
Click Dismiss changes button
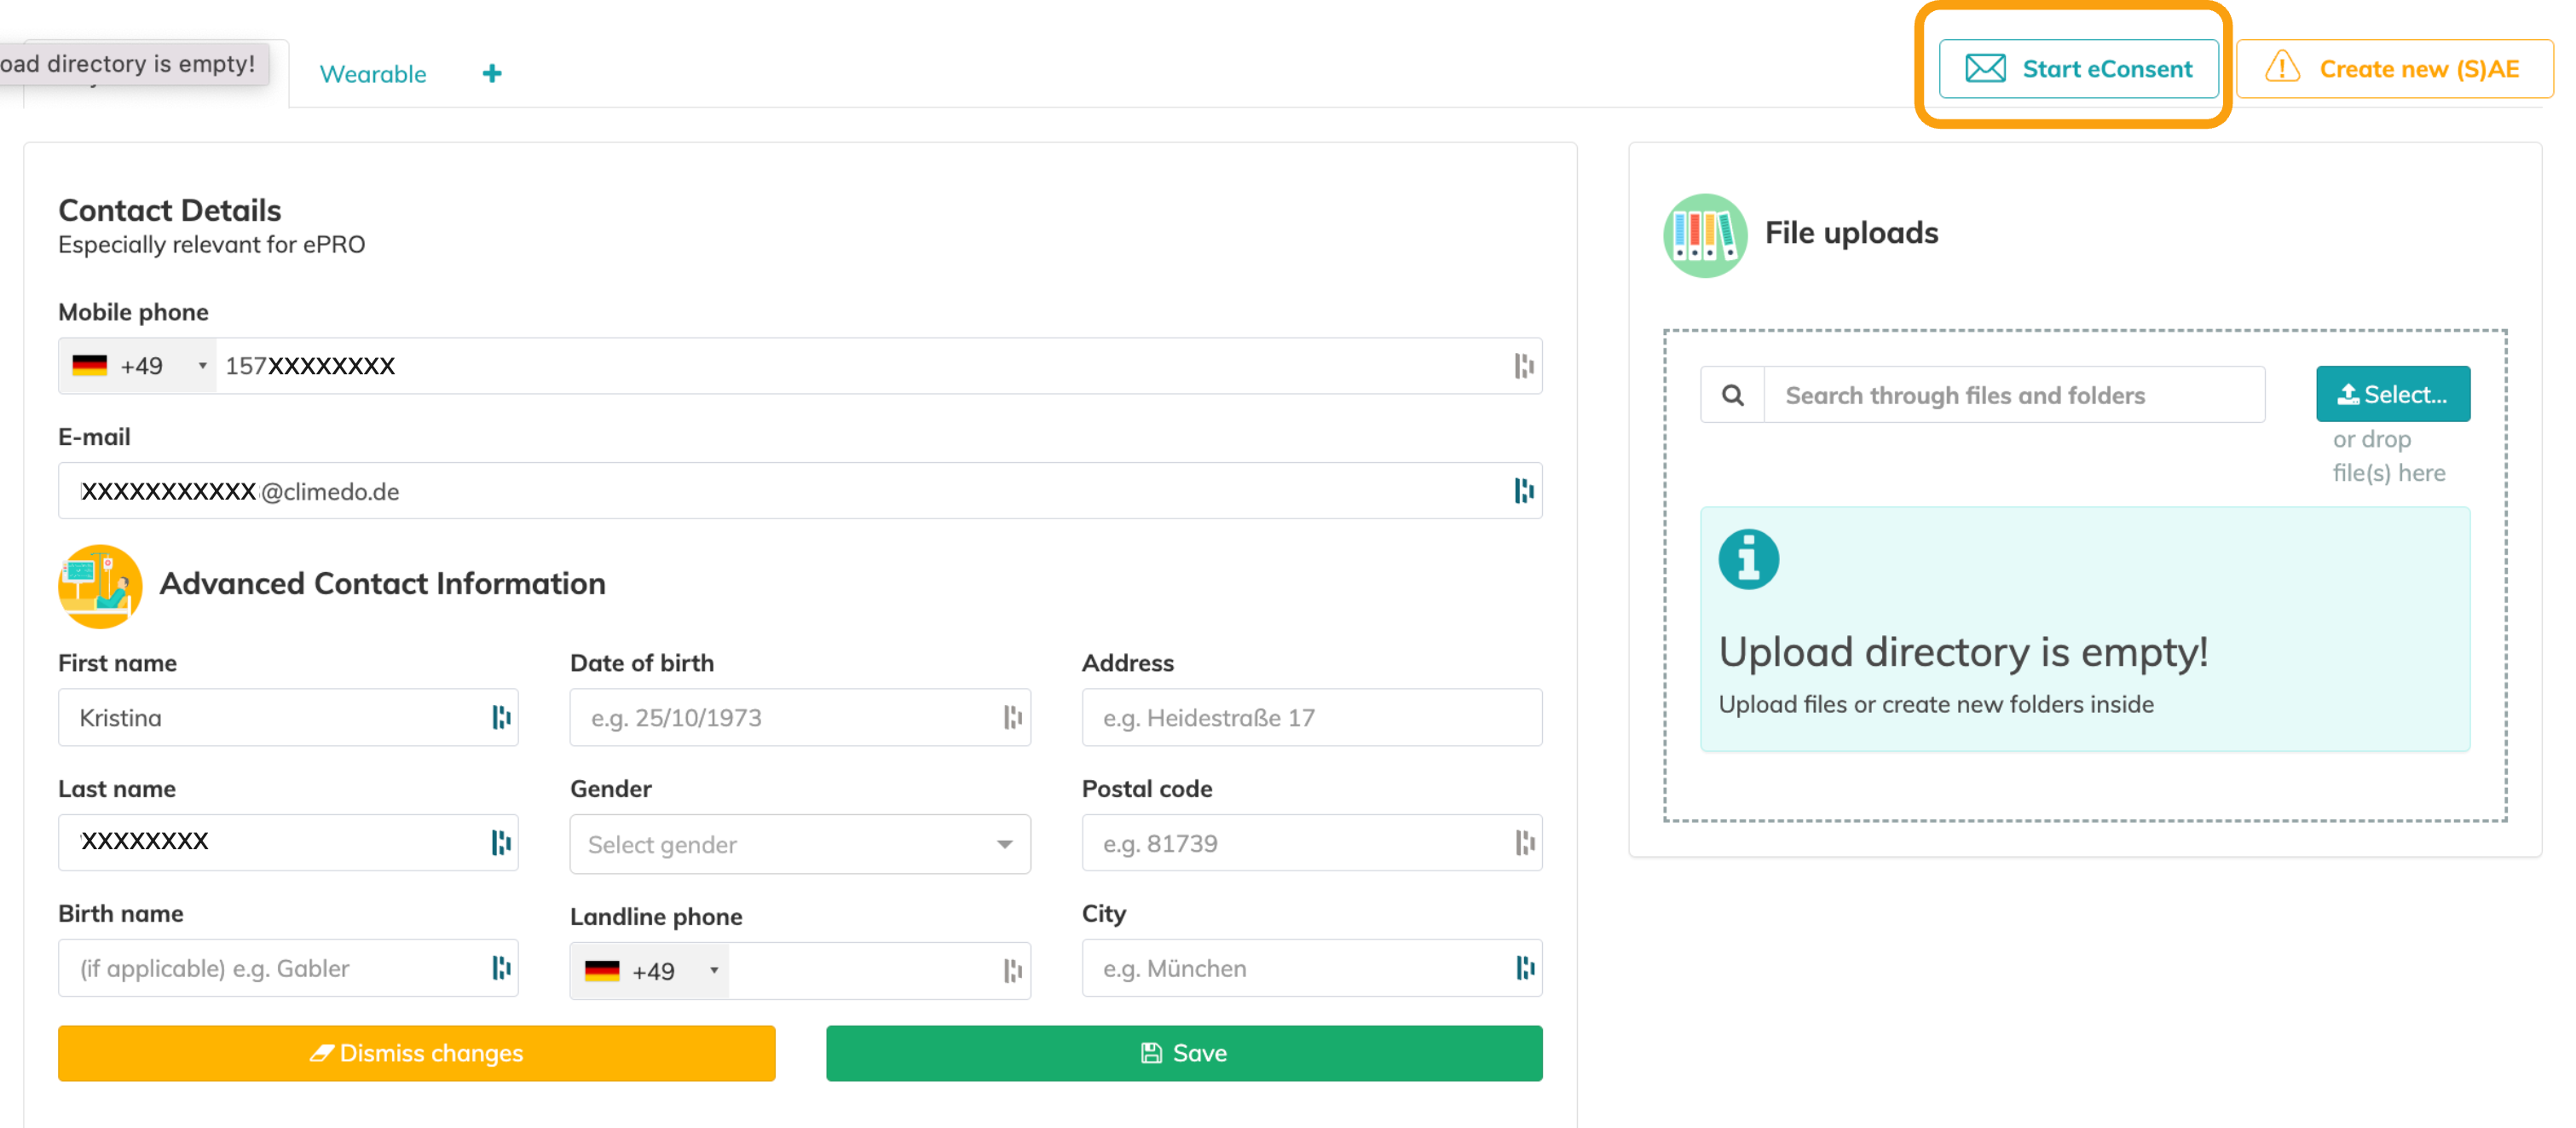416,1052
